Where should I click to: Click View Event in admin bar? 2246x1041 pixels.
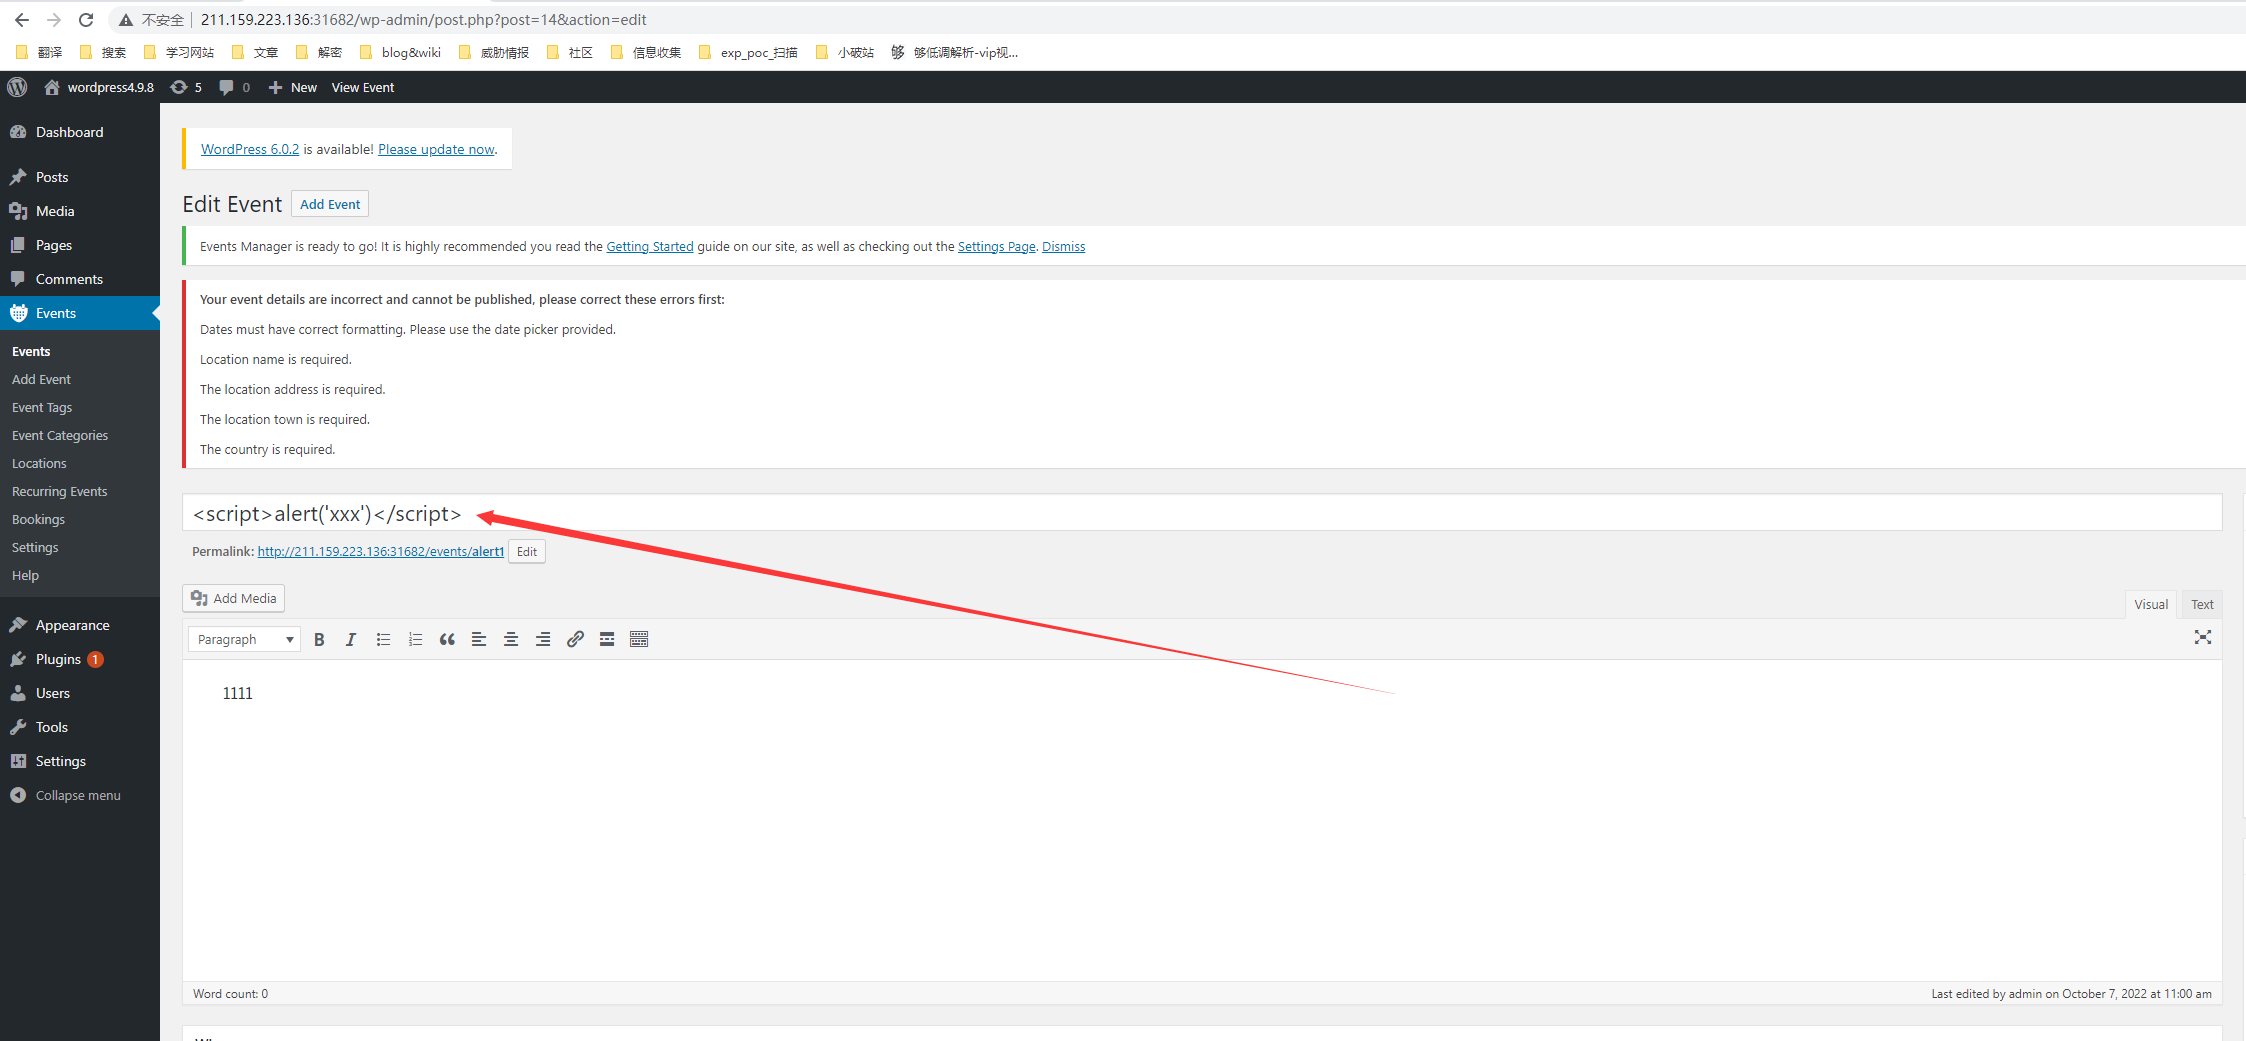363,87
